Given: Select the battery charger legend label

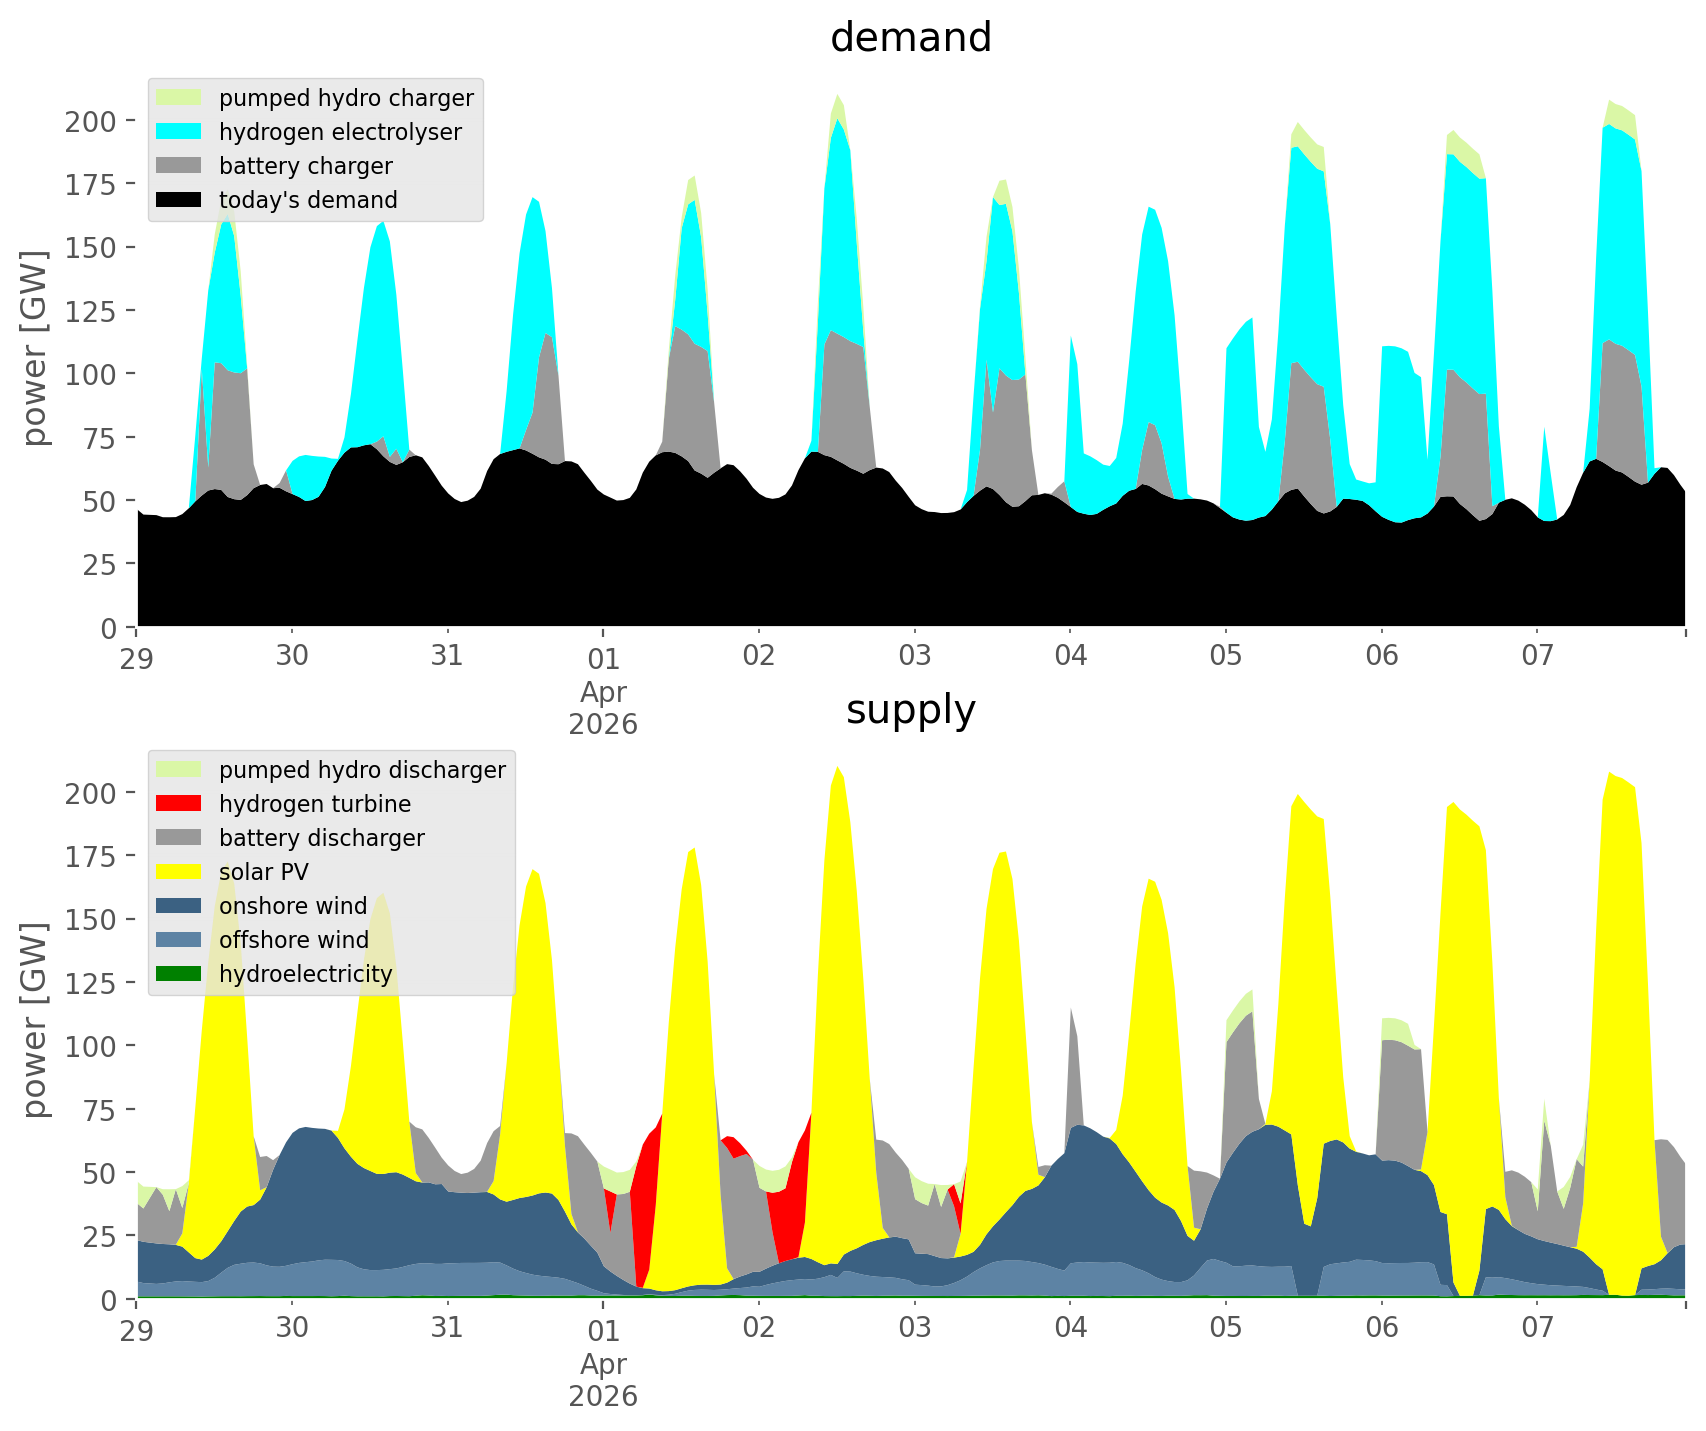Looking at the screenshot, I should pos(305,166).
